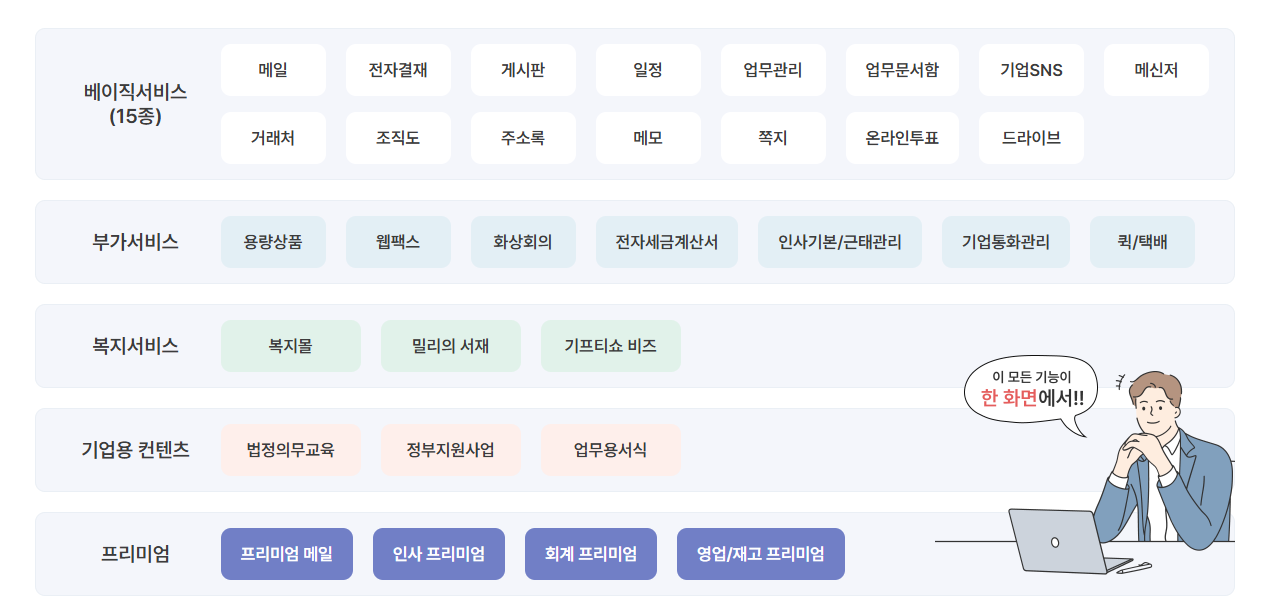Open the 일정 service
The image size is (1262, 613).
click(648, 70)
